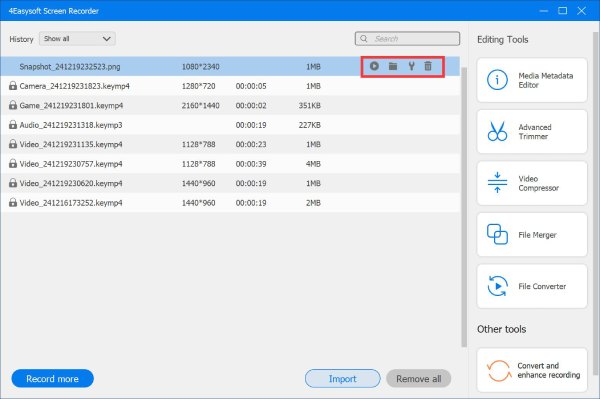Open folder of the selected Snapshot file
This screenshot has width=600, height=399.
[x=393, y=66]
